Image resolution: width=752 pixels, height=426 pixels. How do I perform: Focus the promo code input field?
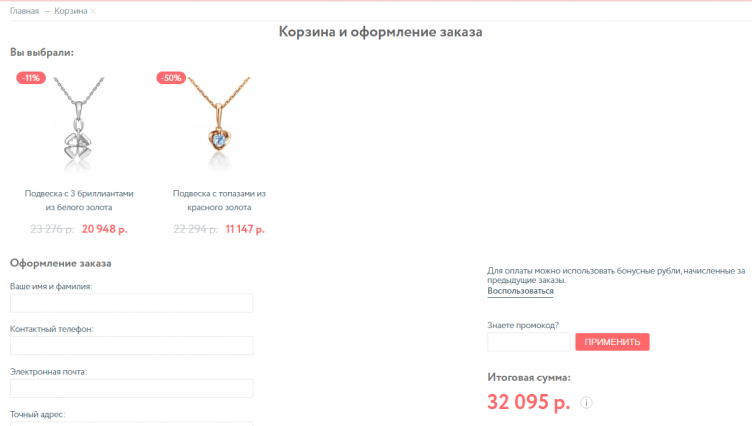tap(529, 342)
